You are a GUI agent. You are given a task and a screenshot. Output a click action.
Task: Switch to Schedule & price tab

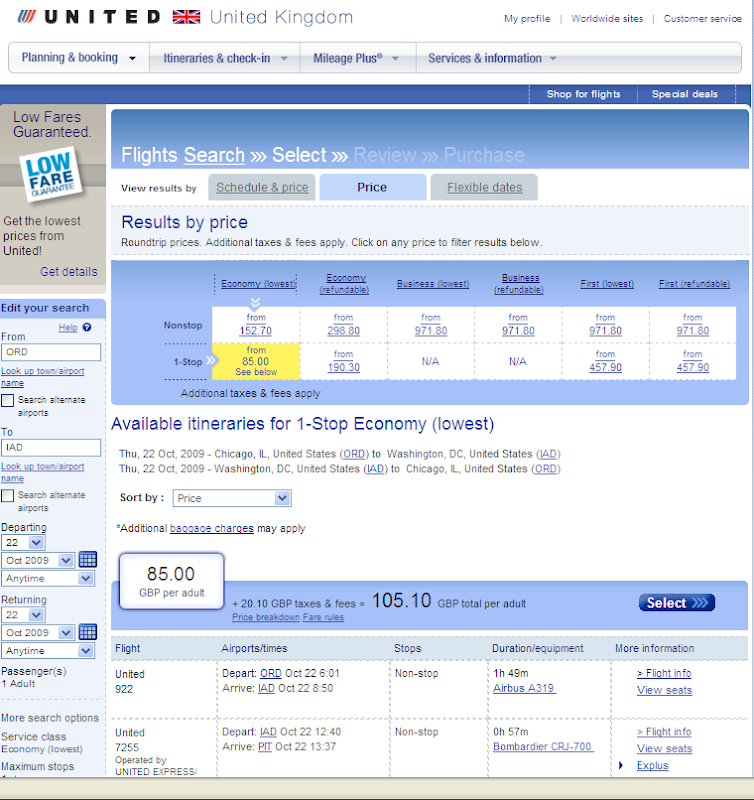point(262,187)
